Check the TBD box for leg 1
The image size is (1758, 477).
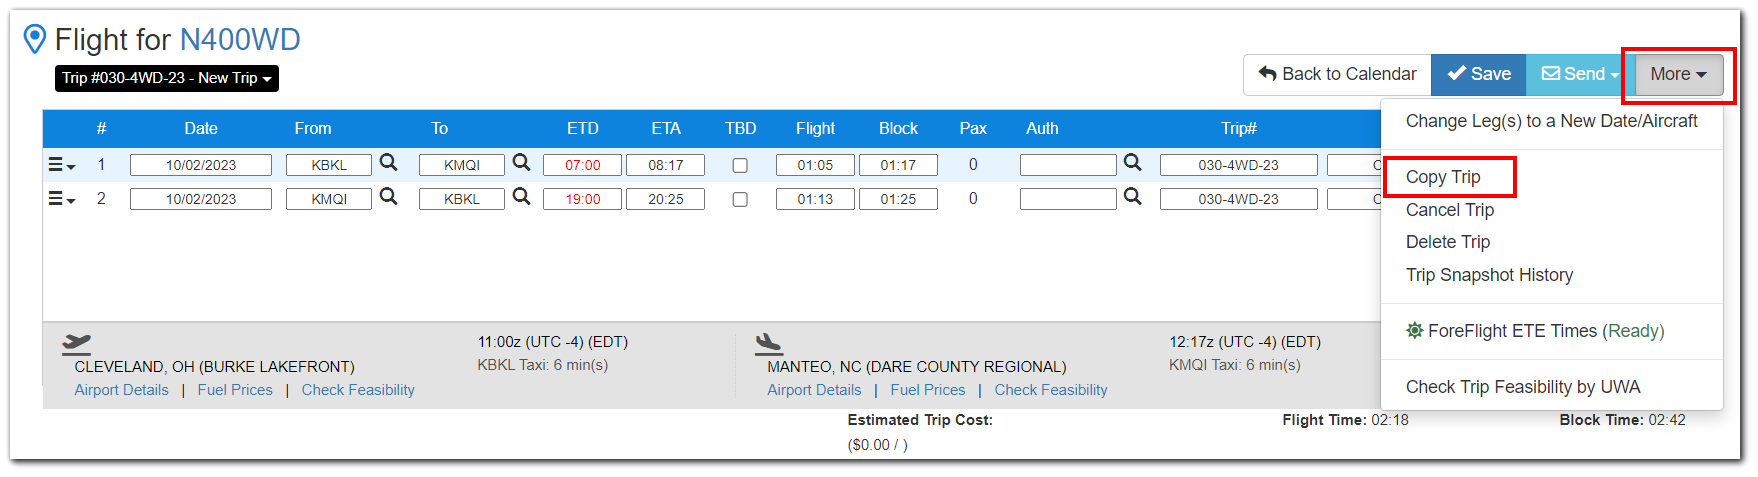coord(740,165)
